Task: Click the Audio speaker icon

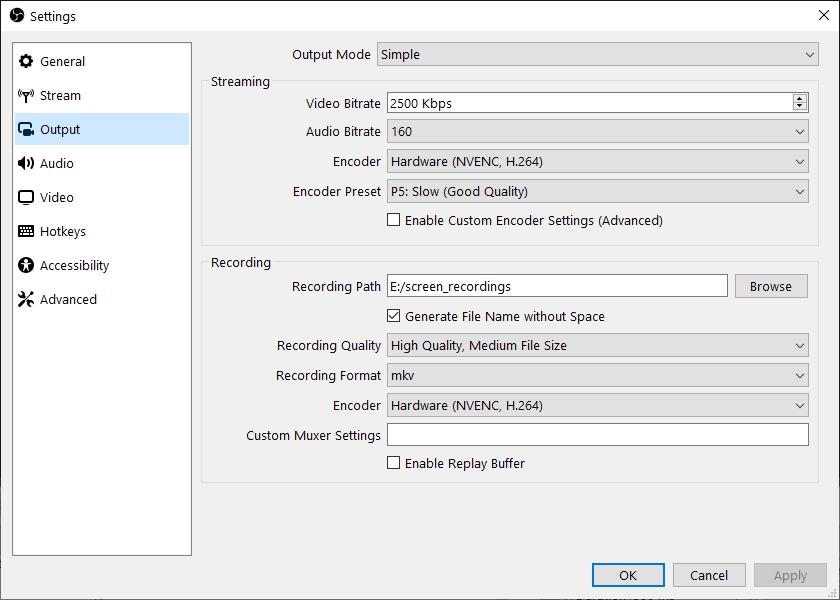Action: click(x=26, y=163)
